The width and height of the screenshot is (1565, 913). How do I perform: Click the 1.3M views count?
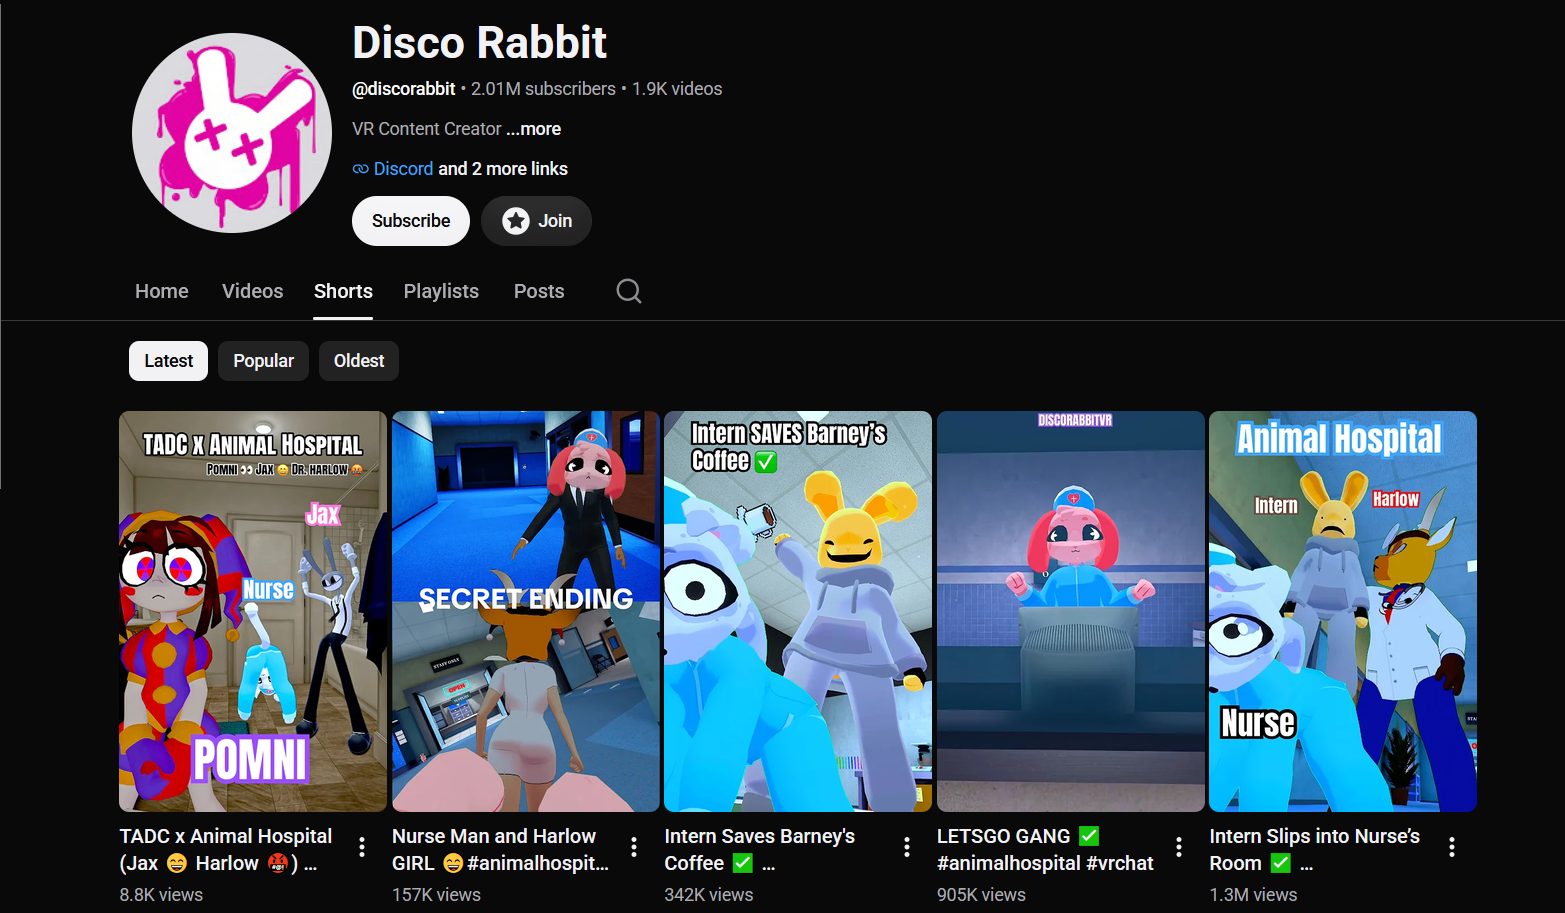1253,895
